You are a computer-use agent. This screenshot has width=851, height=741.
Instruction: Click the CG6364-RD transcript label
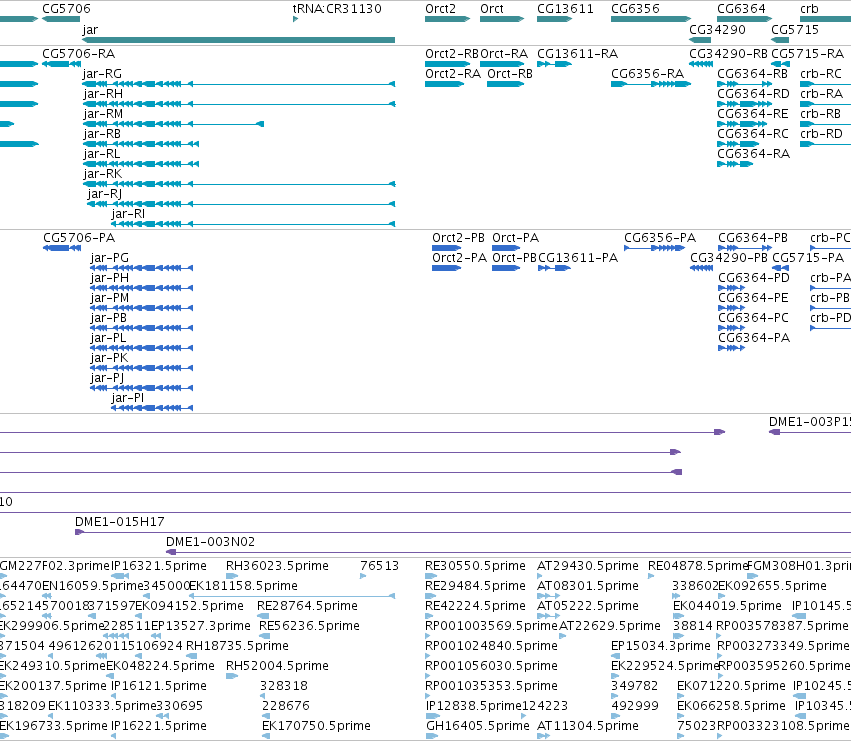[x=753, y=94]
